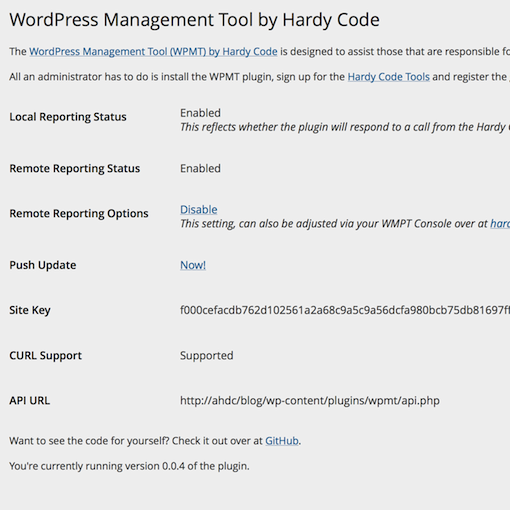Click the Enabled value for Remote Reporting Status
This screenshot has width=510, height=510.
(x=200, y=168)
